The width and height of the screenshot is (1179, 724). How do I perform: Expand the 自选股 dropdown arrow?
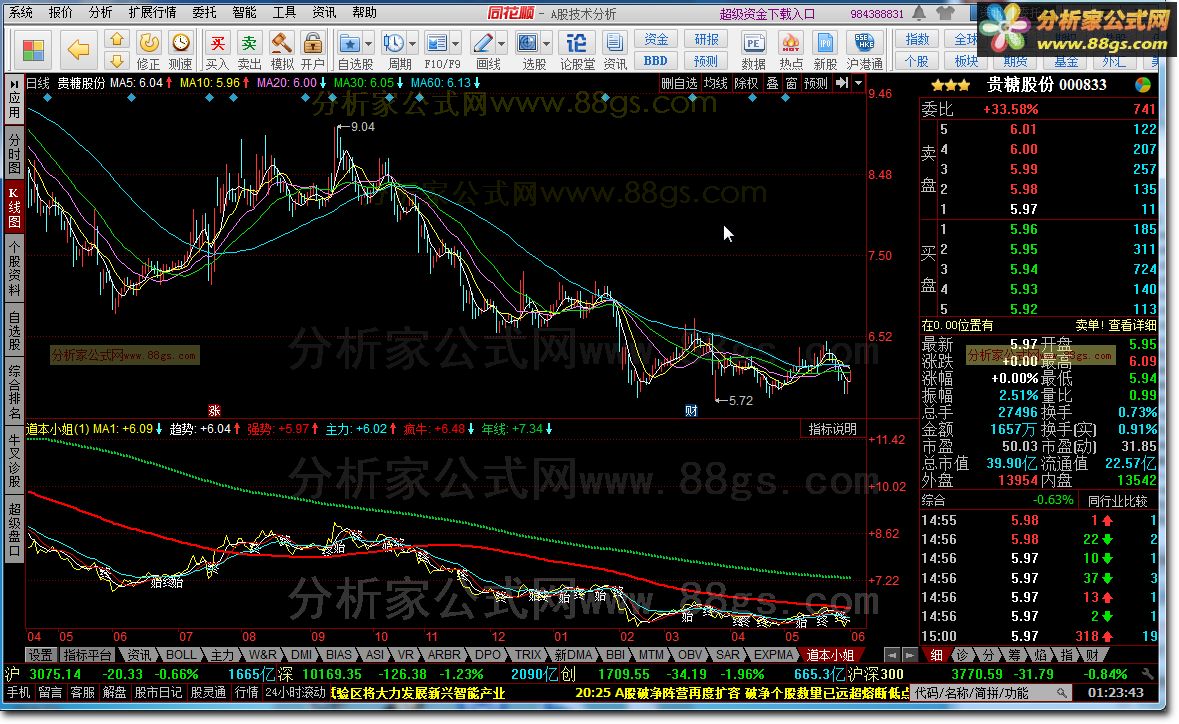tap(368, 44)
